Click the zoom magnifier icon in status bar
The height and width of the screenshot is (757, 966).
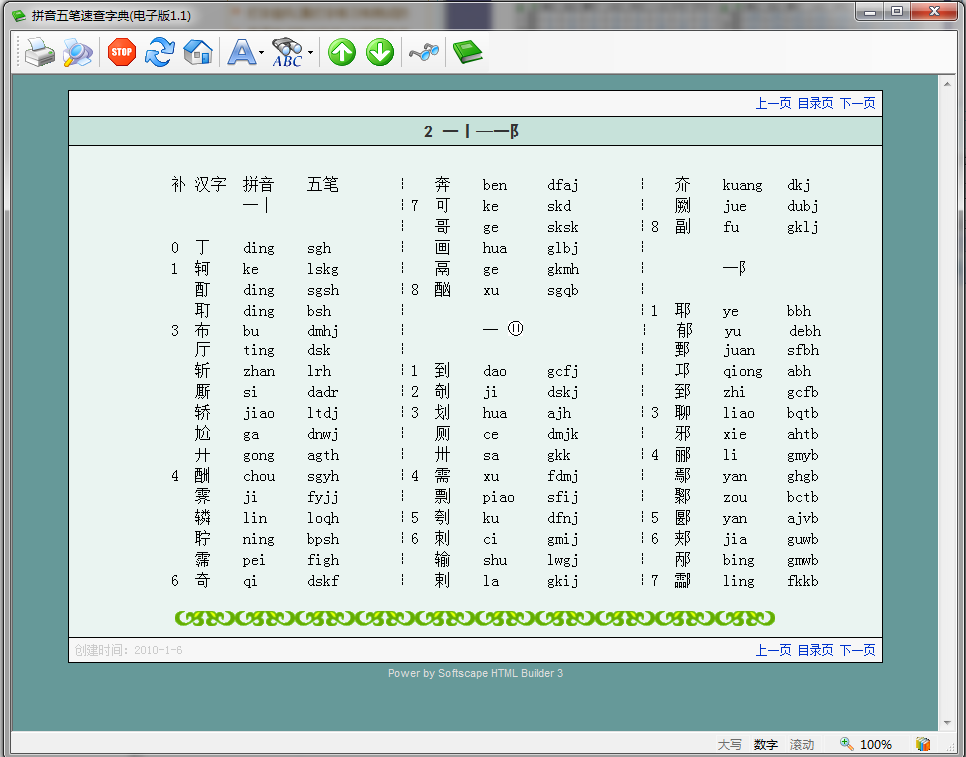pos(846,744)
